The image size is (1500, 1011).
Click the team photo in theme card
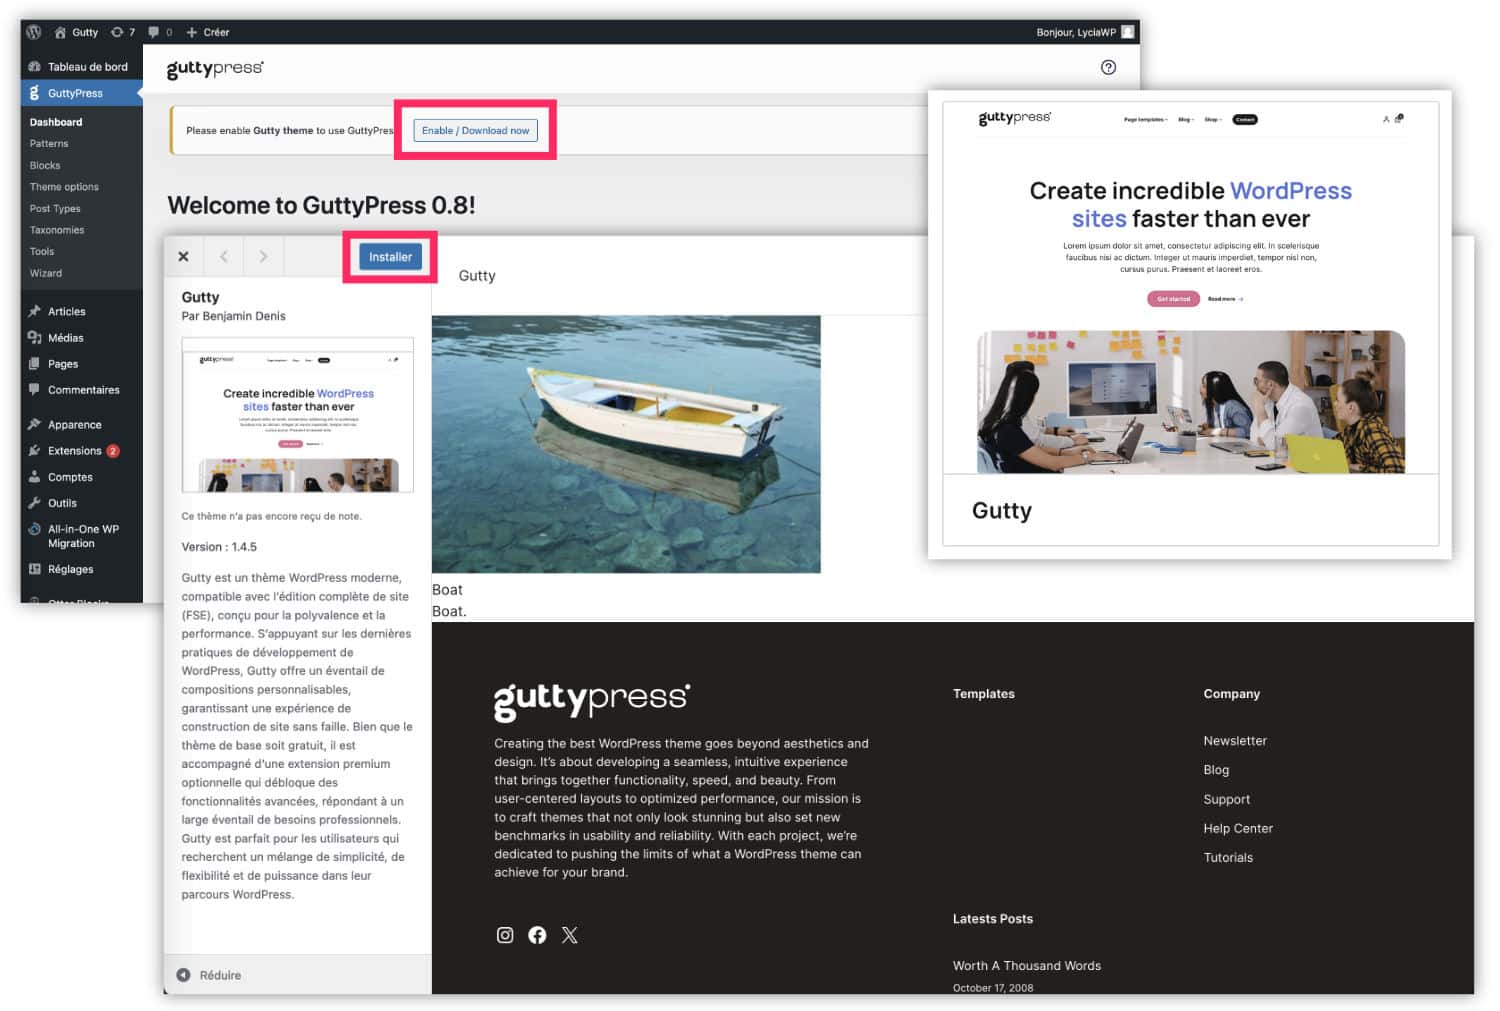pyautogui.click(x=1191, y=401)
